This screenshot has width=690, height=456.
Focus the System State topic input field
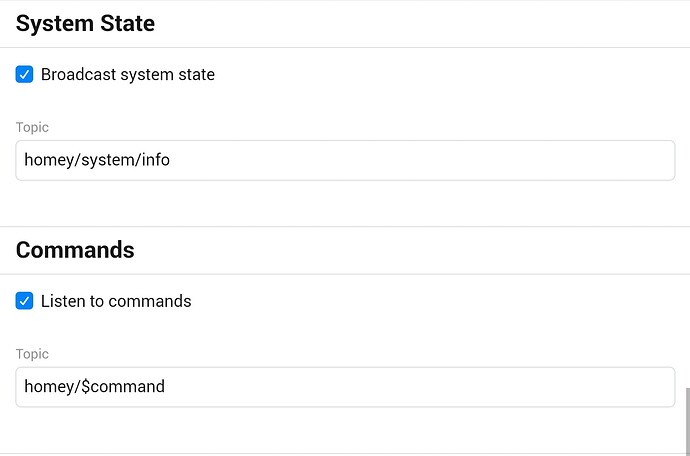(x=345, y=160)
